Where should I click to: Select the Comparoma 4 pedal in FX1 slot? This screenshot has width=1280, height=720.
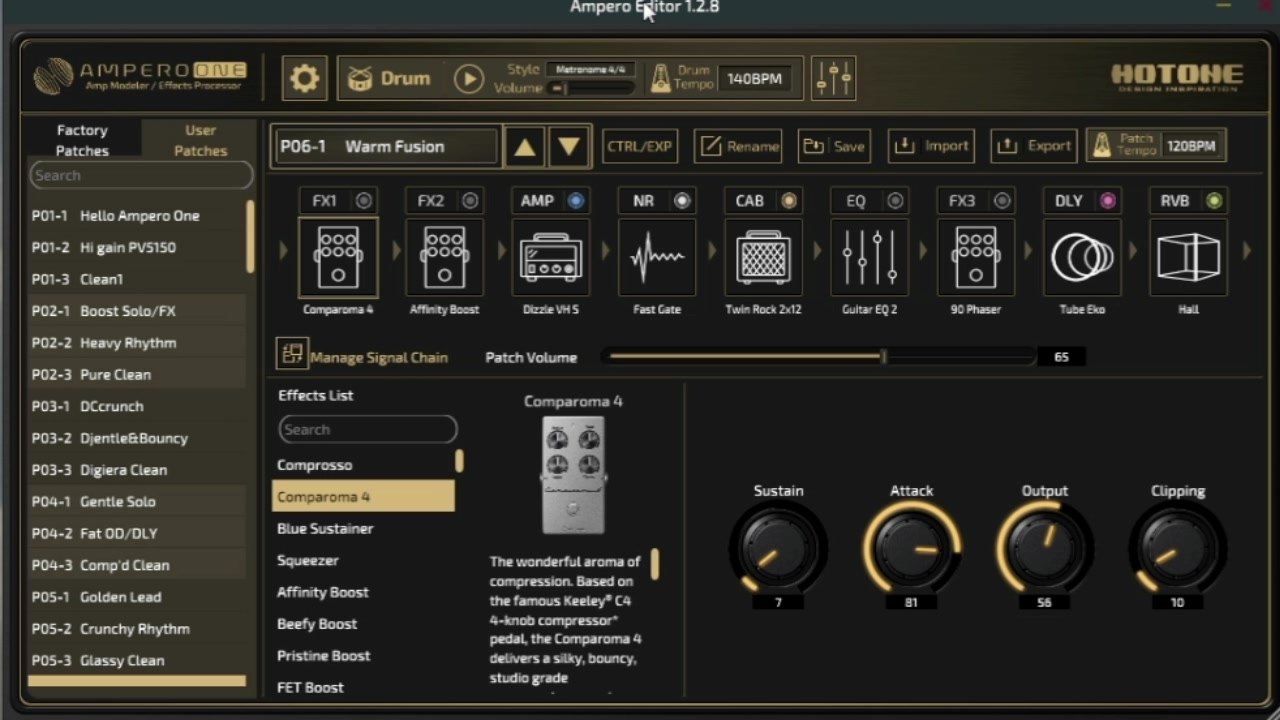pyautogui.click(x=338, y=259)
